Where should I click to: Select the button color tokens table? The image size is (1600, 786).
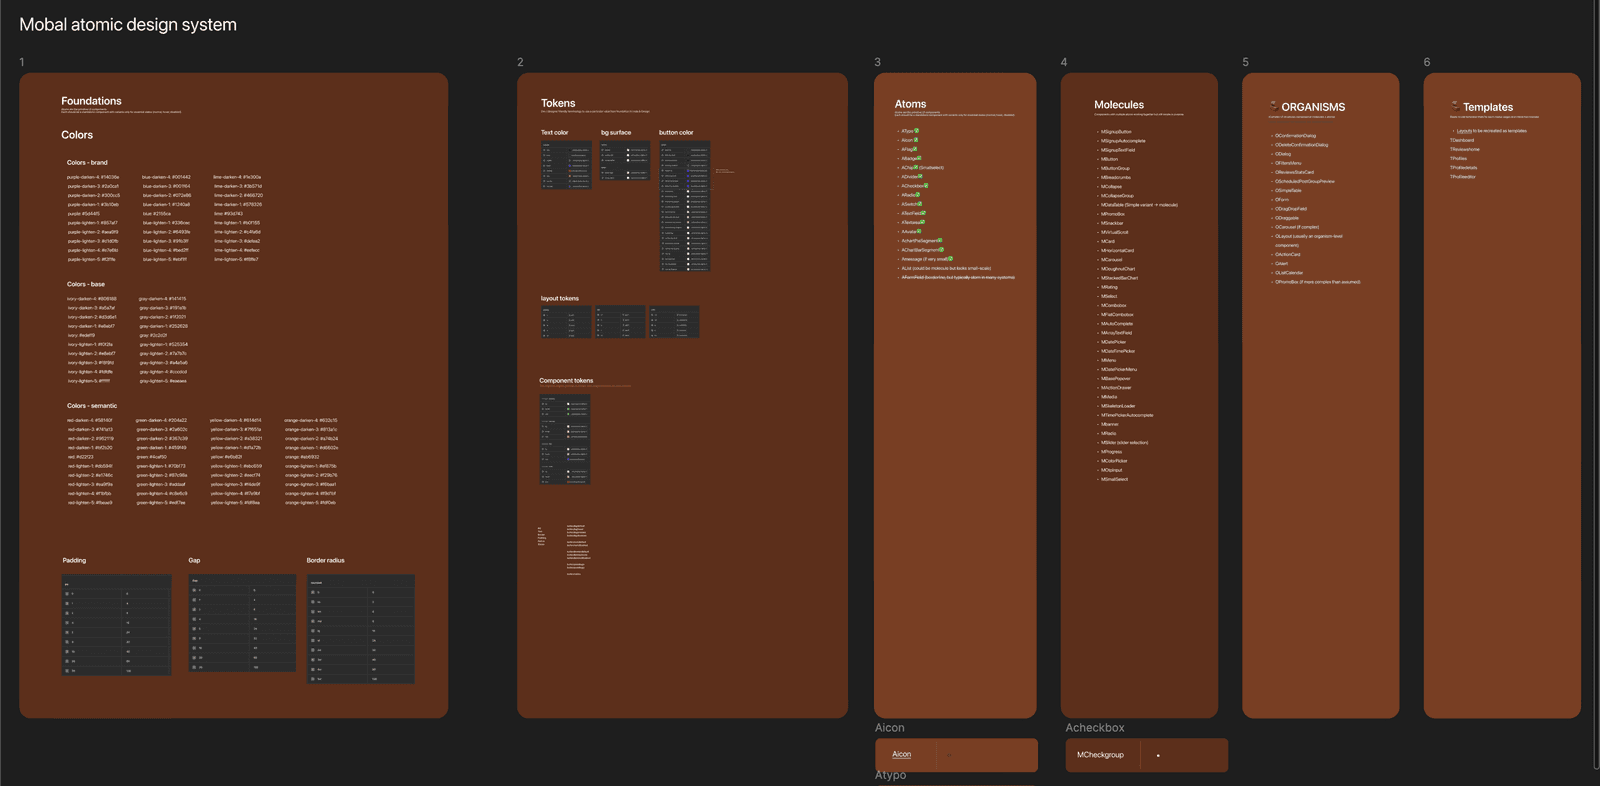(x=684, y=206)
